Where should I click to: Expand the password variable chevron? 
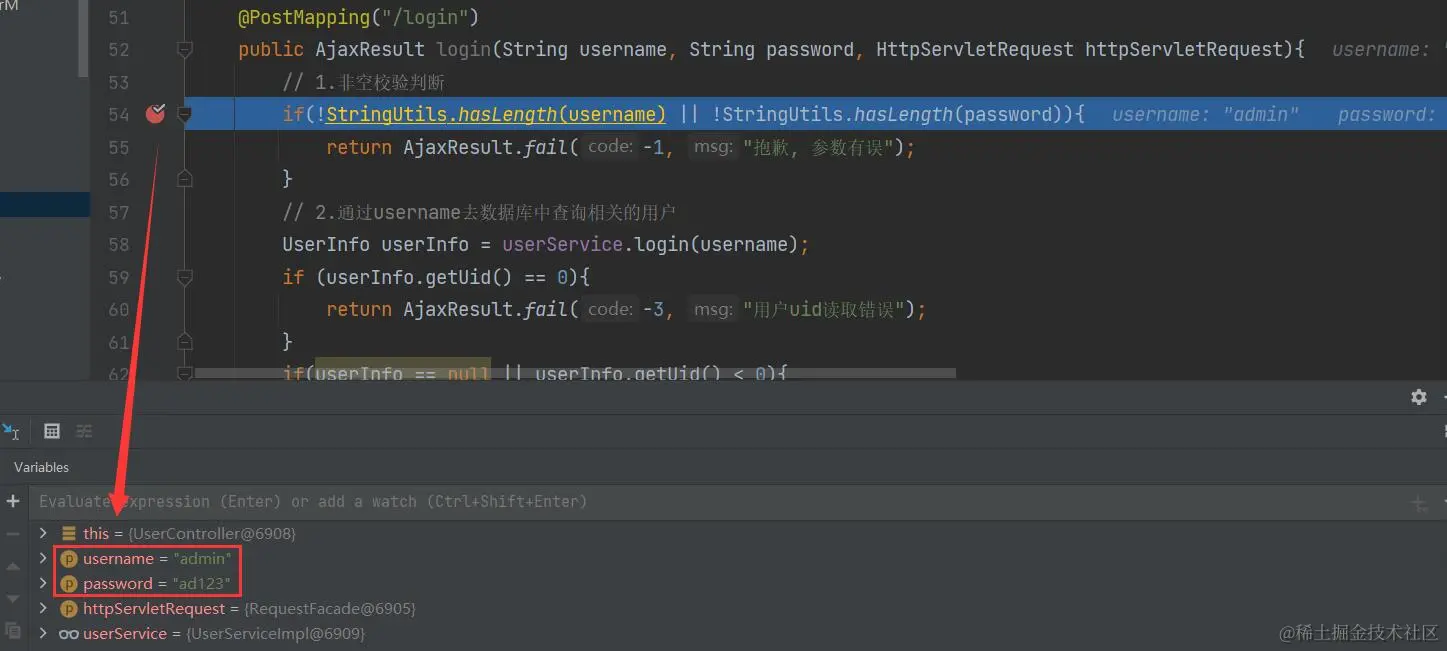(43, 583)
